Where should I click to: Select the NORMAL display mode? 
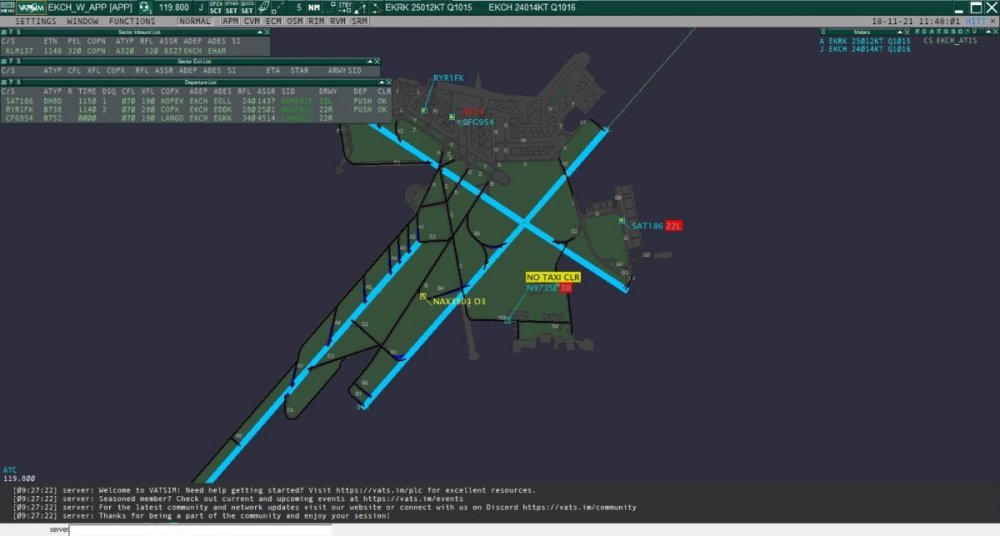coord(195,21)
